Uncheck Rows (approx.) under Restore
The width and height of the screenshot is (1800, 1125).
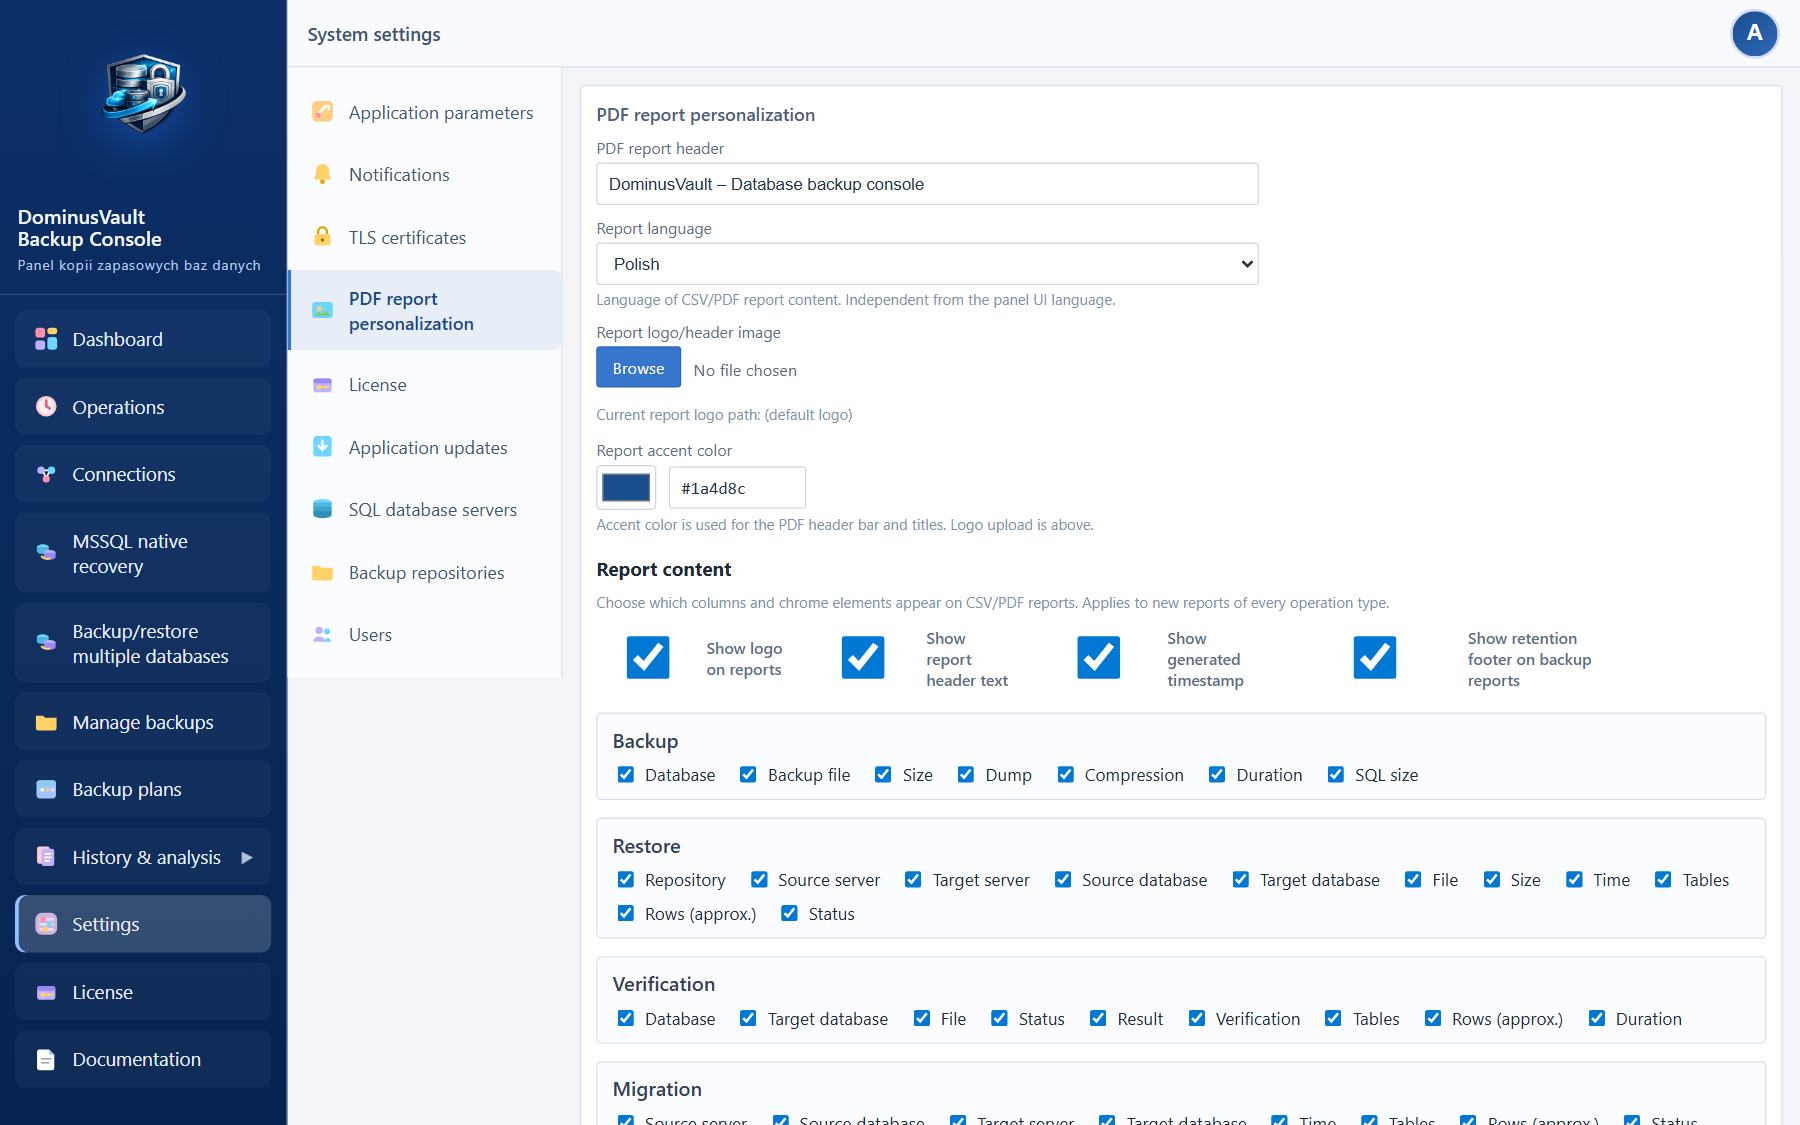[626, 914]
